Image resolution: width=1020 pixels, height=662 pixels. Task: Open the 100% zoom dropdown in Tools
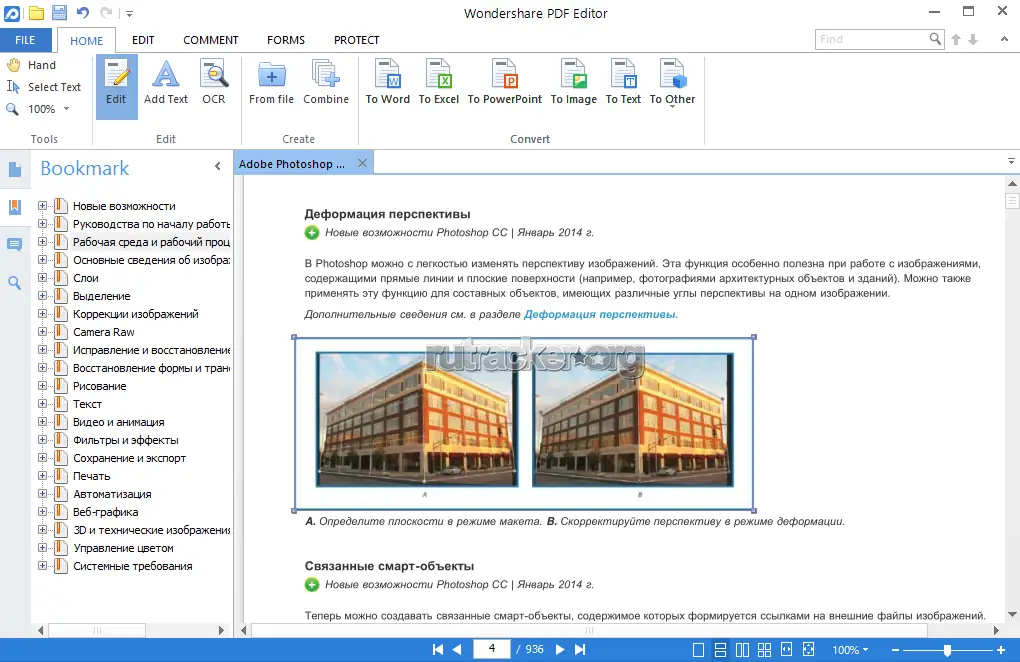(x=66, y=109)
